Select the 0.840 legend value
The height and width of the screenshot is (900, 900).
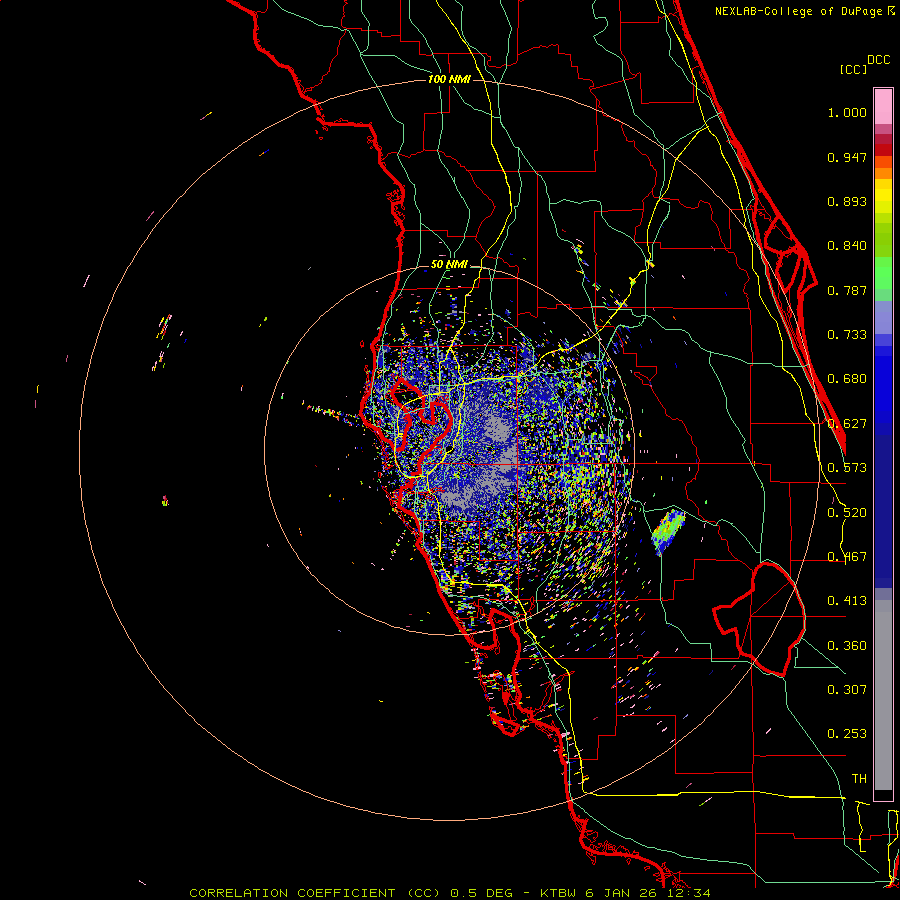[847, 246]
